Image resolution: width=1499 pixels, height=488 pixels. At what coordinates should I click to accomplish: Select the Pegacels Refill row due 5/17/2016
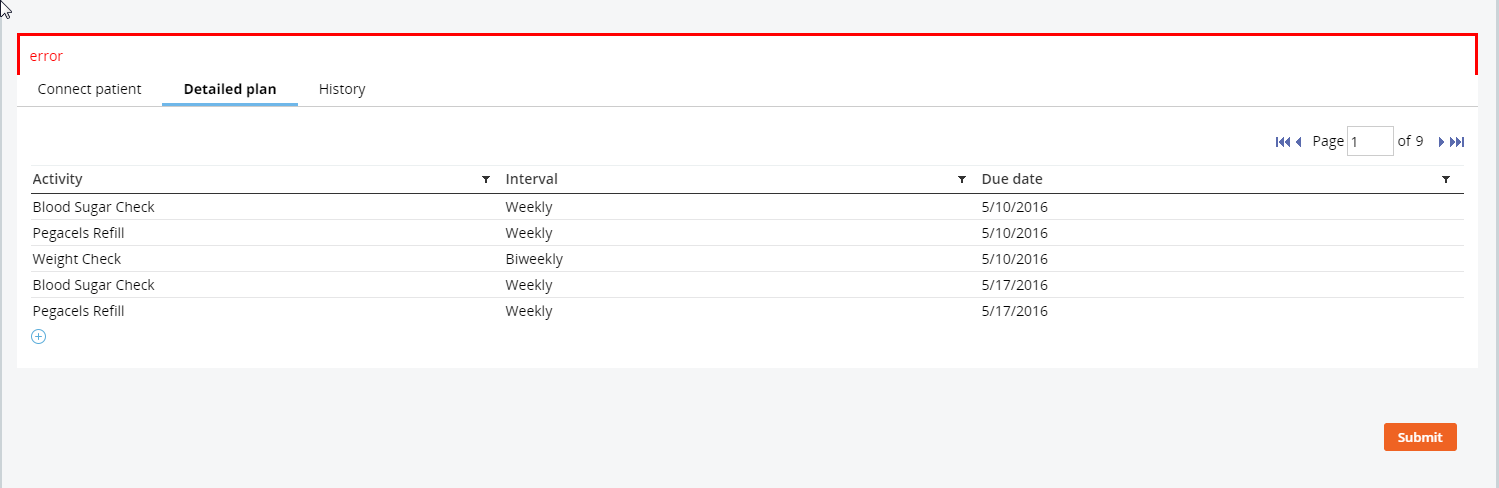(x=748, y=311)
